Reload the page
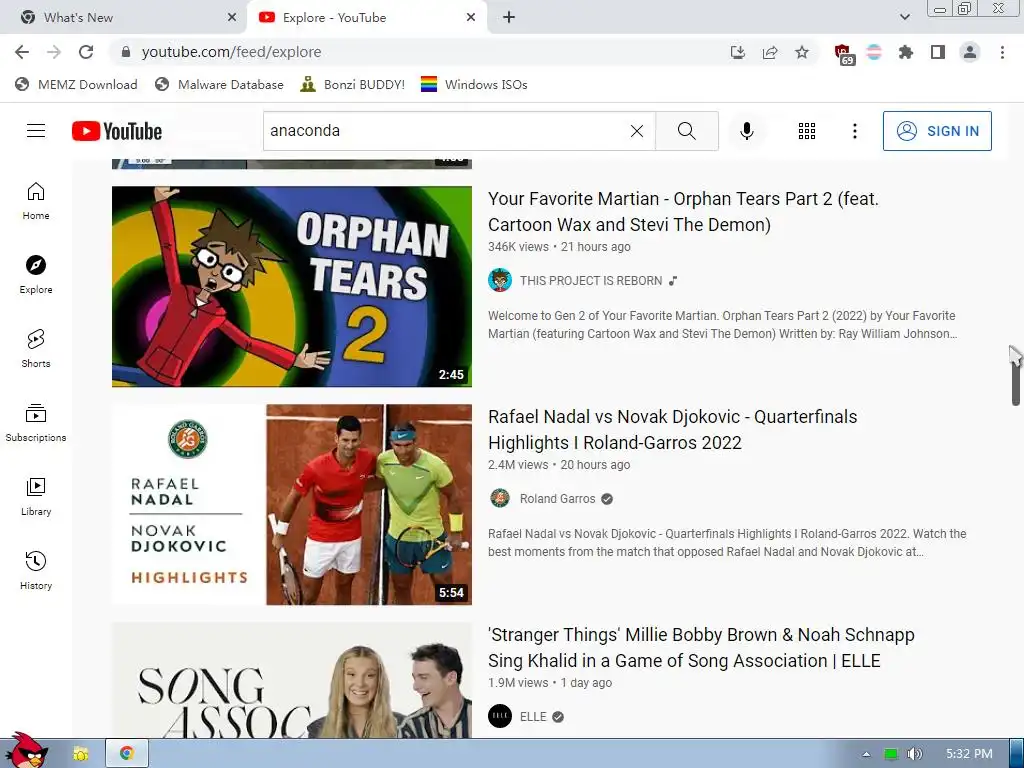 click(86, 52)
